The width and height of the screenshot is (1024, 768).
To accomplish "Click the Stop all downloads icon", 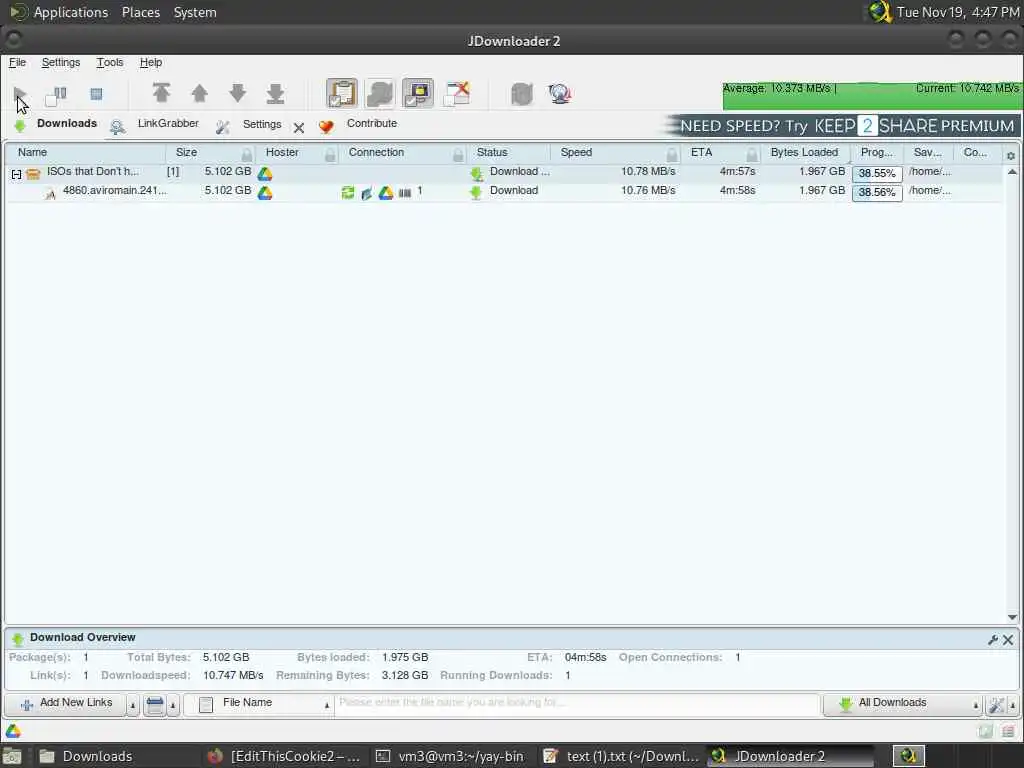I will [x=96, y=94].
